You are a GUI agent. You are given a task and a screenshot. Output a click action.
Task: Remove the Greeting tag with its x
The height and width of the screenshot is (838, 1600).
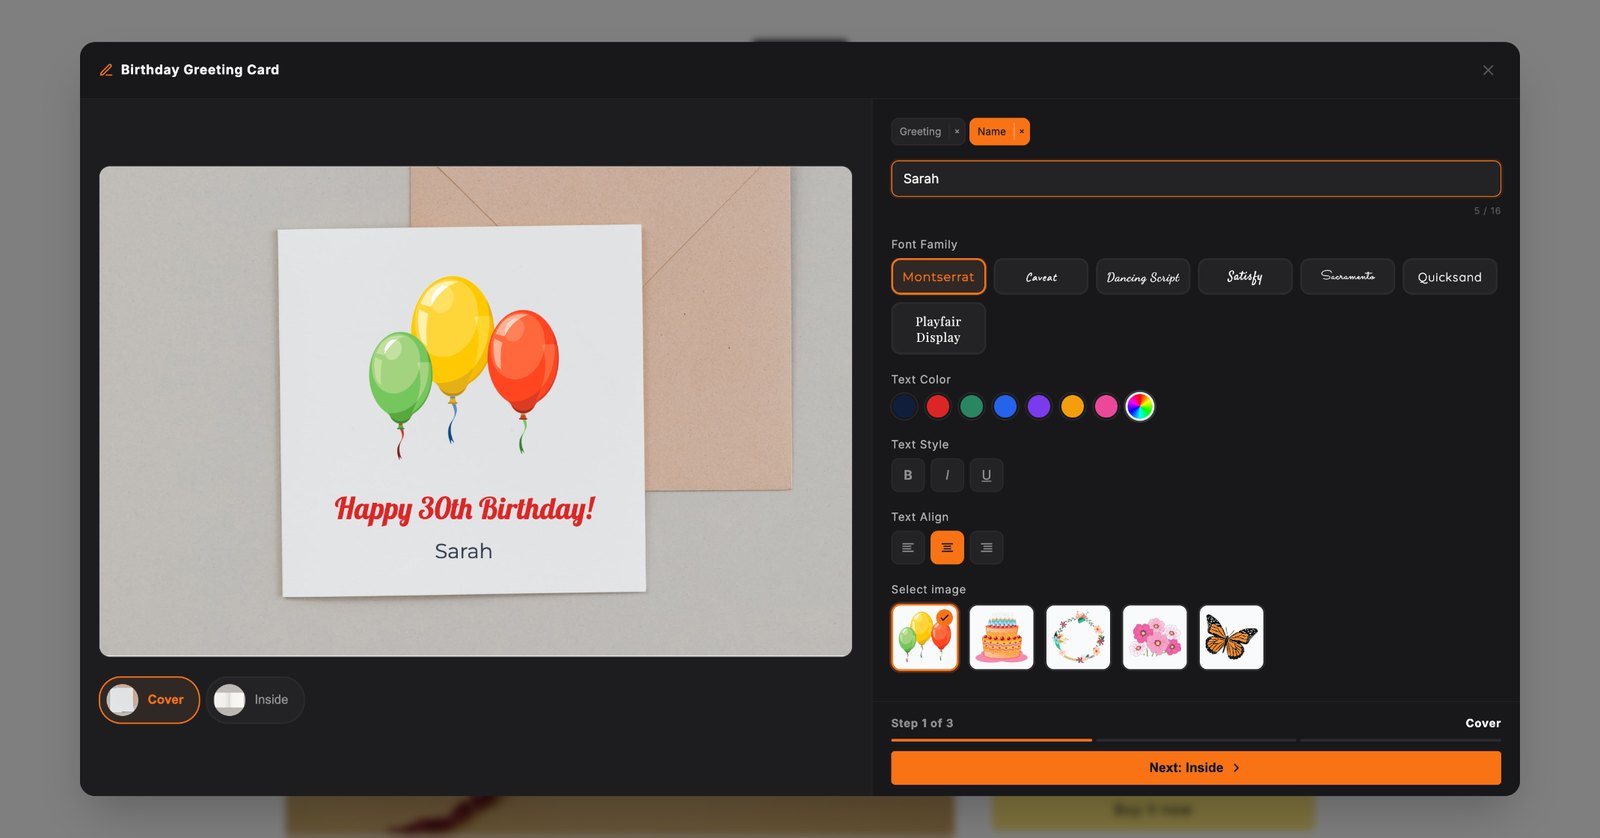click(x=957, y=132)
